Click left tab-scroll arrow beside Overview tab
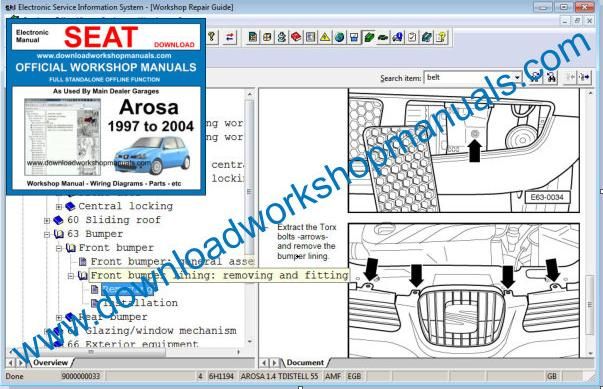Image resolution: width=603 pixels, height=389 pixels. (10, 362)
